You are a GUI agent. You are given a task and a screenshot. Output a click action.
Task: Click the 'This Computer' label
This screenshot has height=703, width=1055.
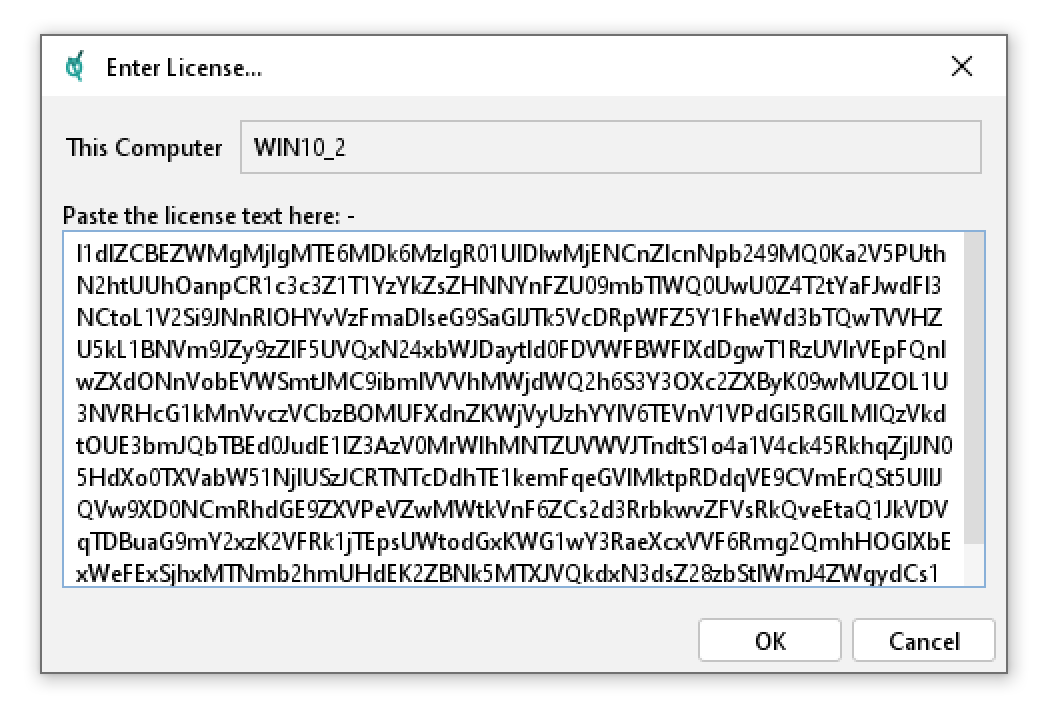[144, 148]
